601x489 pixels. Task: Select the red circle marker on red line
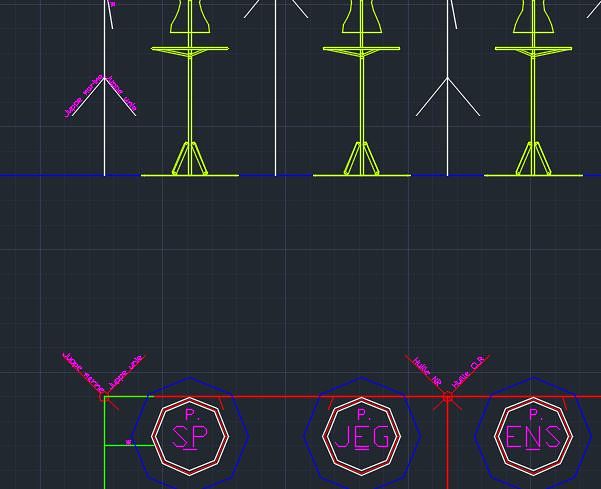pyautogui.click(x=447, y=397)
